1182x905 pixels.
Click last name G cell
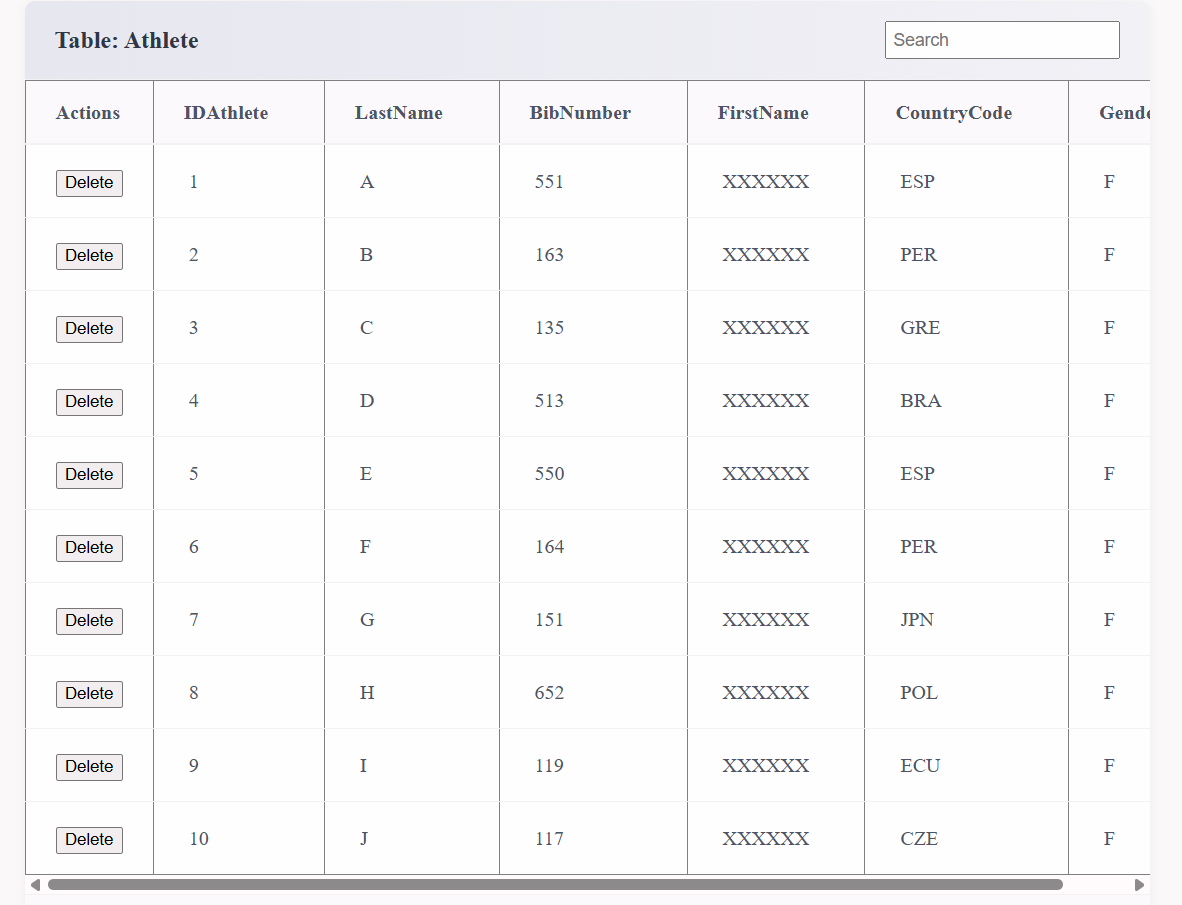point(412,620)
